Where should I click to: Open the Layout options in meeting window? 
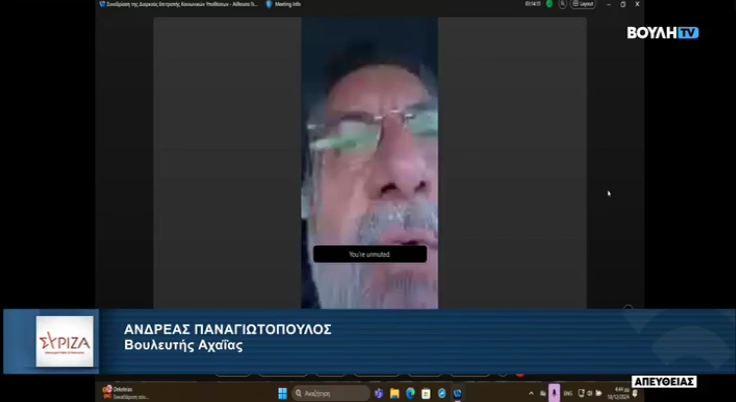(x=584, y=4)
